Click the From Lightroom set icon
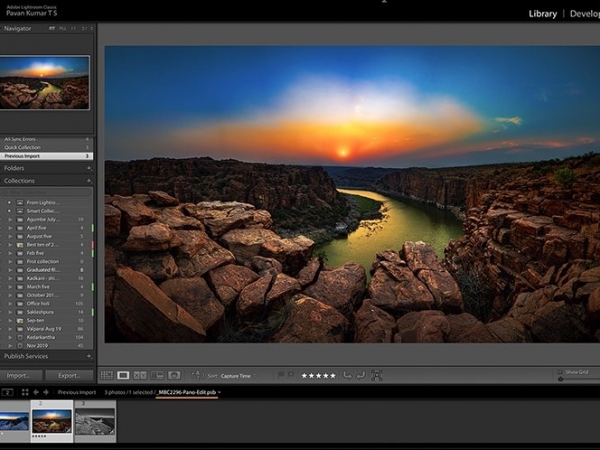 20,202
